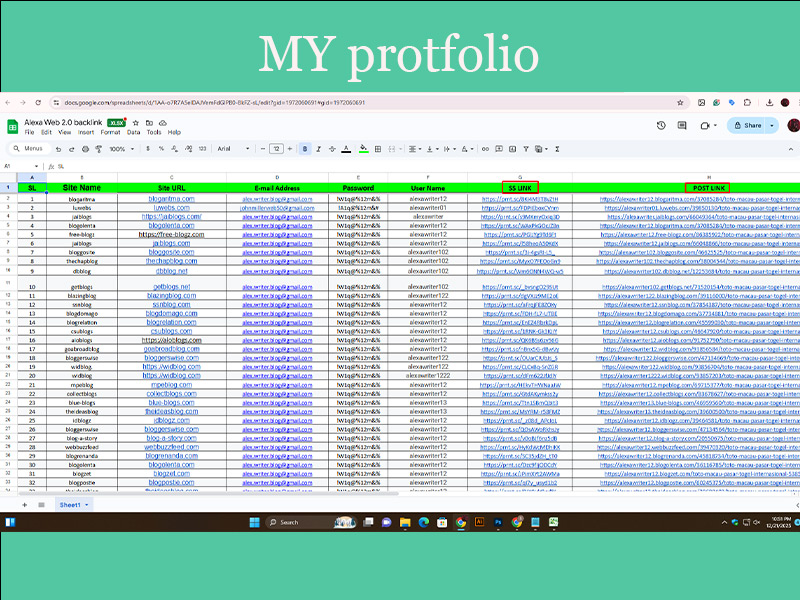Click the insert comment icon in toolbar
This screenshot has width=800, height=600.
pyautogui.click(x=499, y=149)
